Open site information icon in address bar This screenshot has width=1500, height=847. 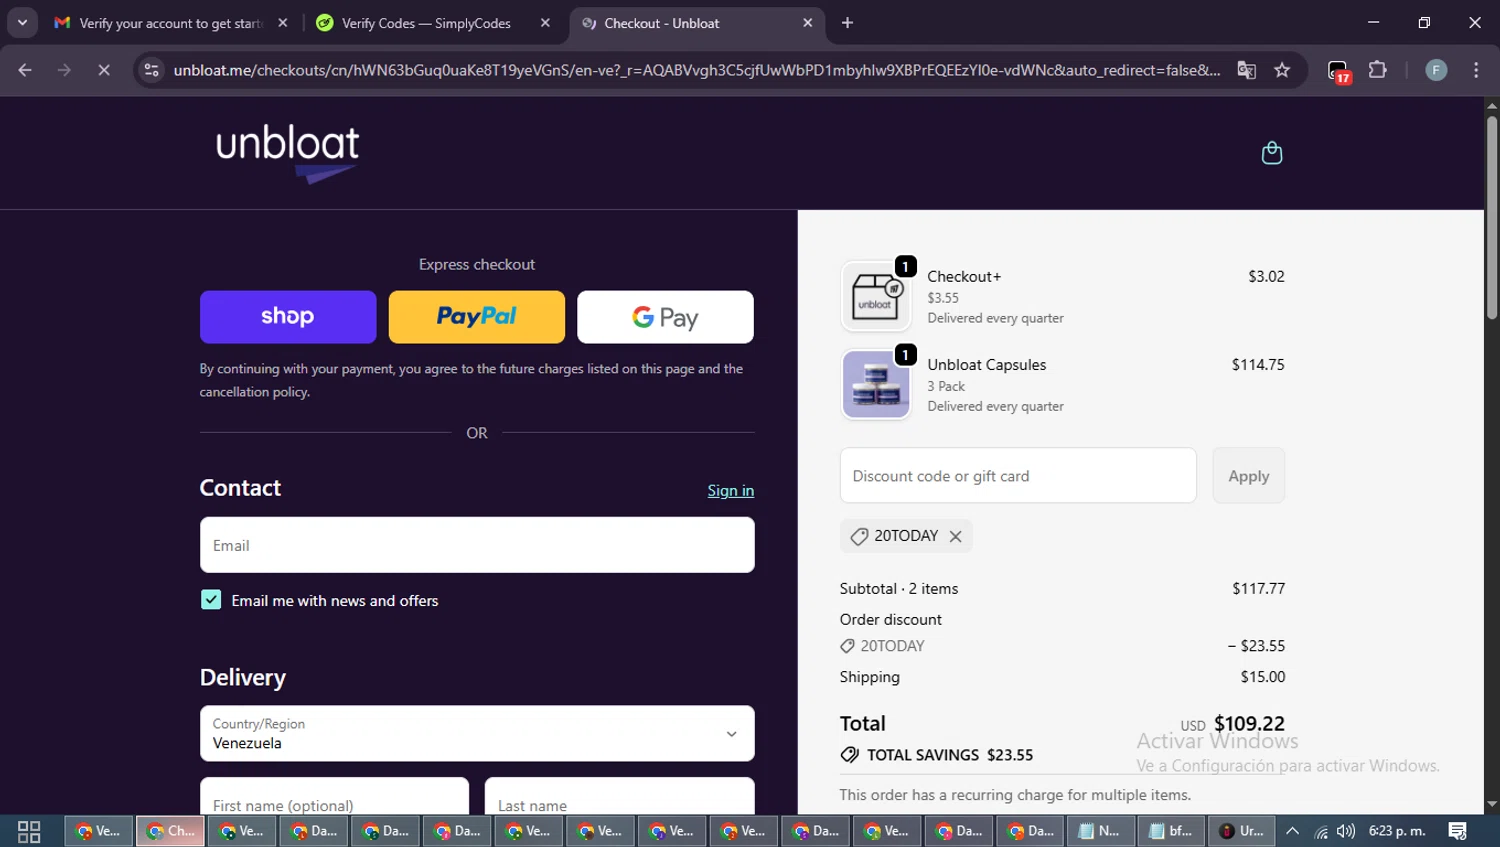(151, 70)
